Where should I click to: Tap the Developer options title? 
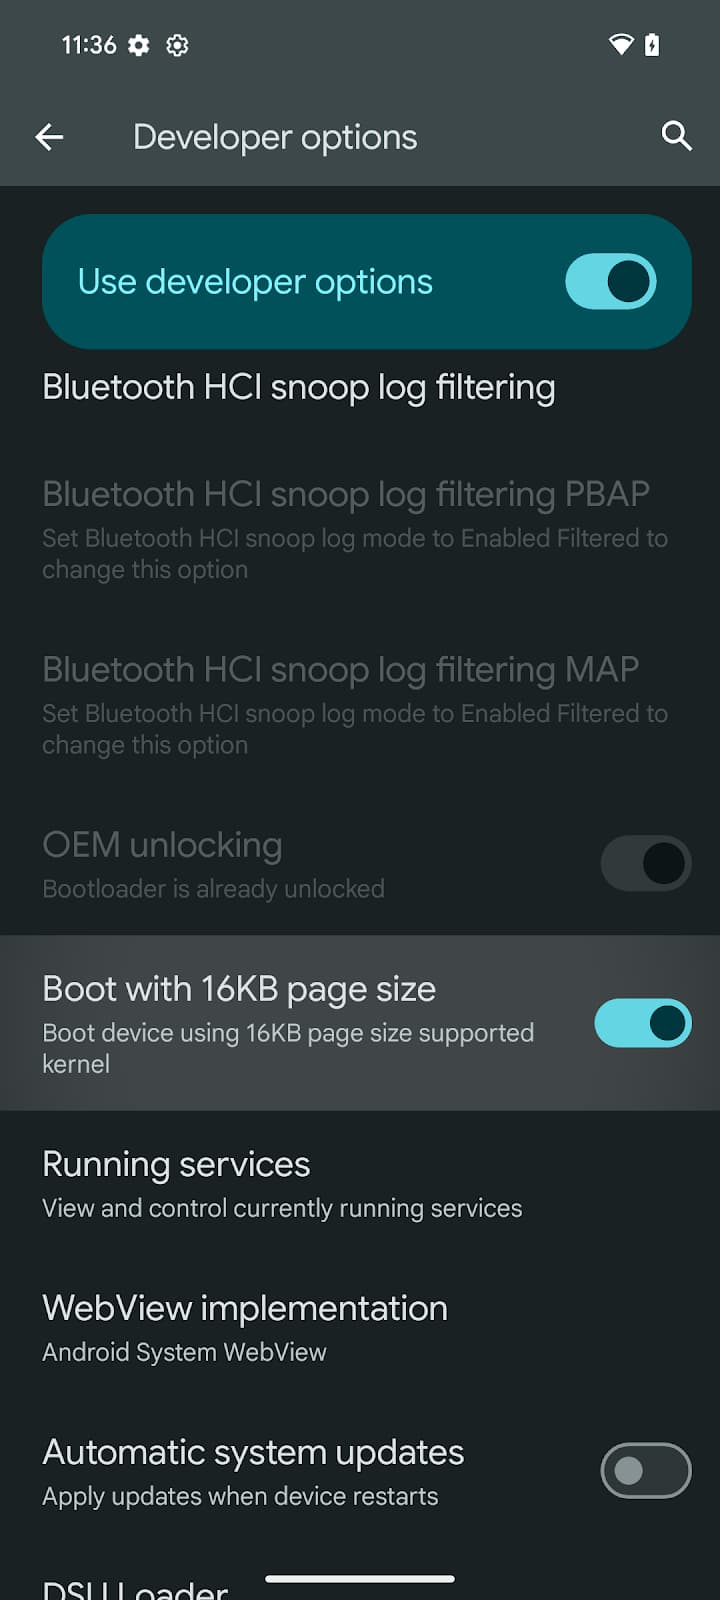click(275, 137)
